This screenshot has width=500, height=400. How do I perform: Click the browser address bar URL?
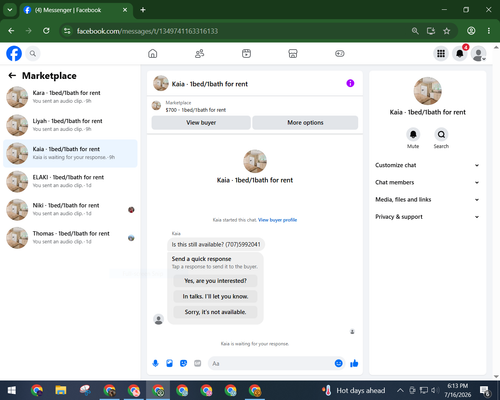(x=147, y=31)
